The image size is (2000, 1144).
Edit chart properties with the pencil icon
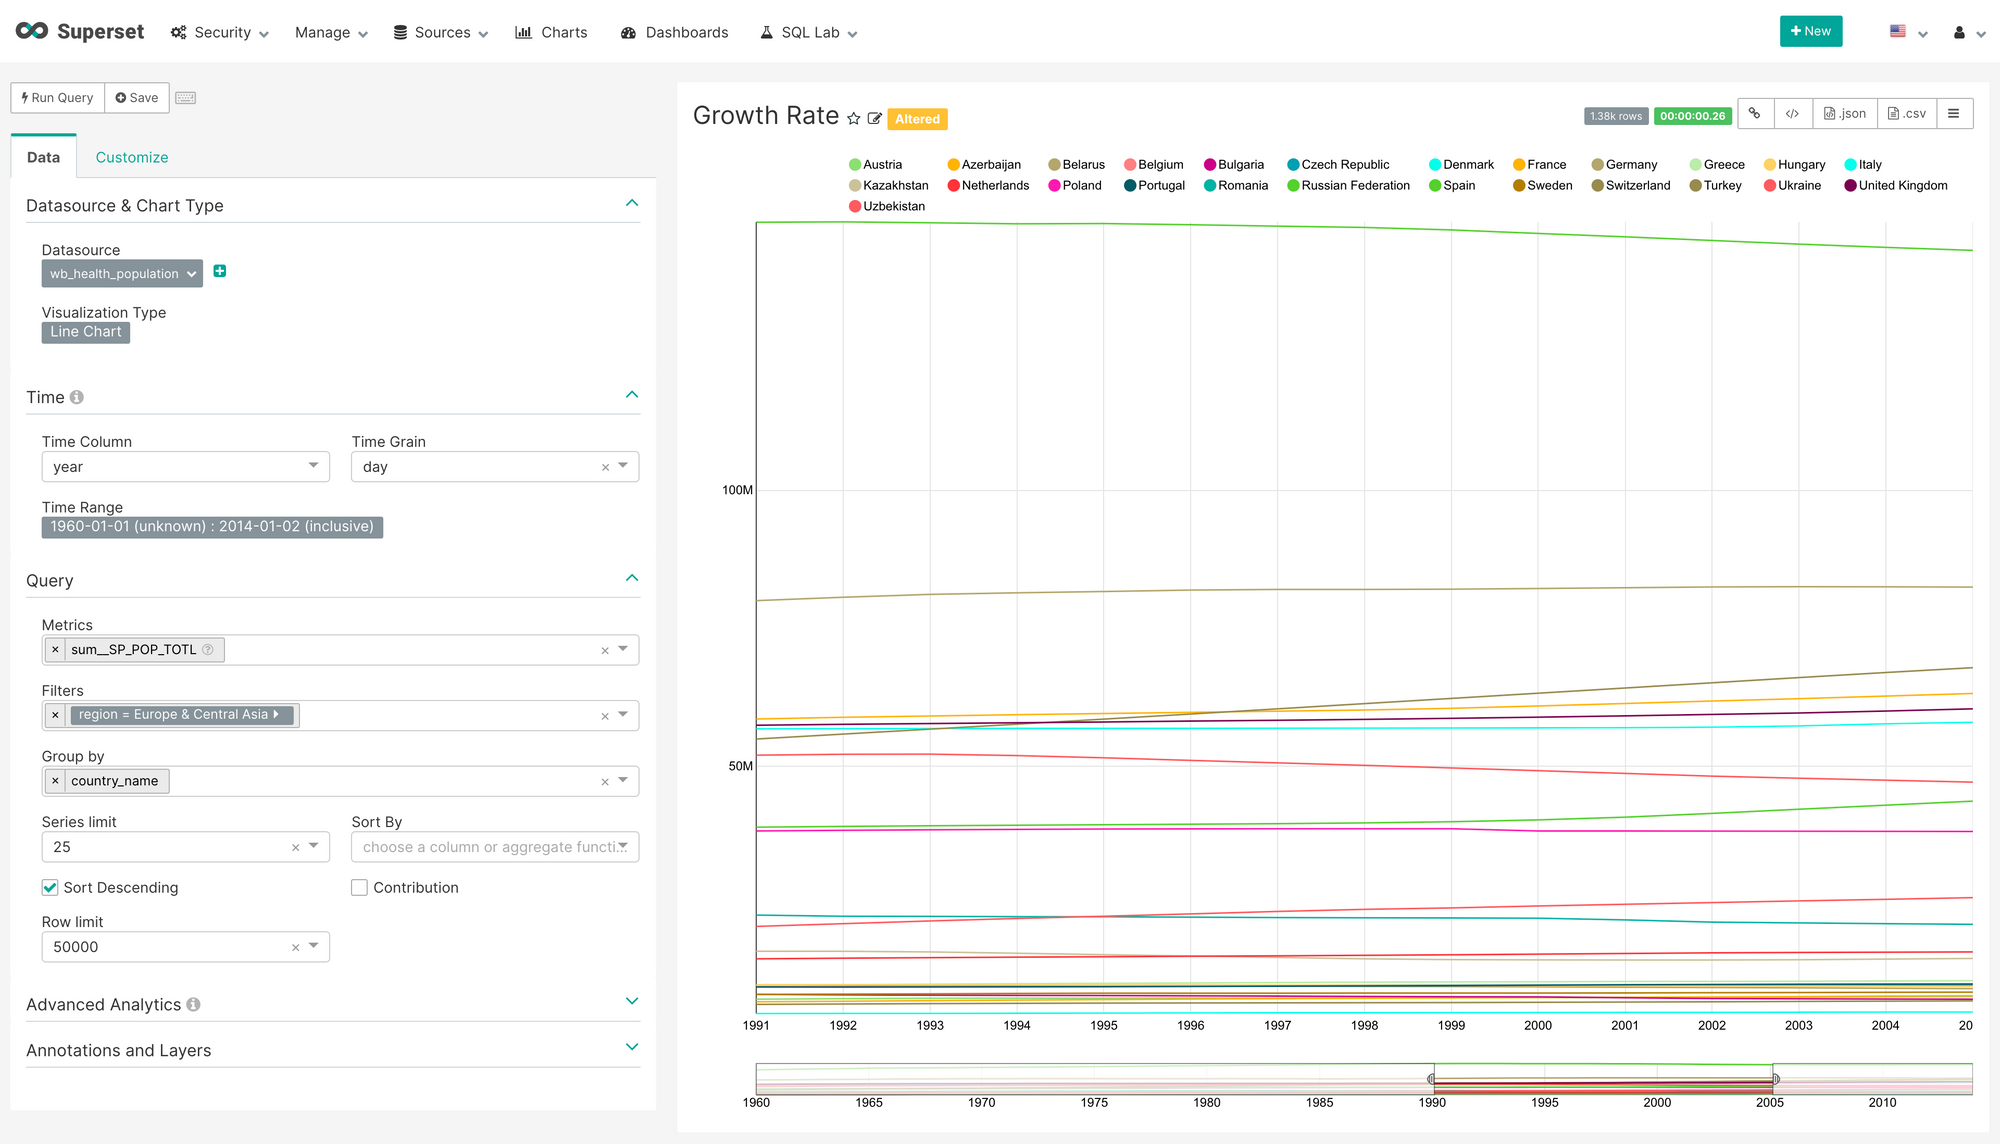coord(876,118)
